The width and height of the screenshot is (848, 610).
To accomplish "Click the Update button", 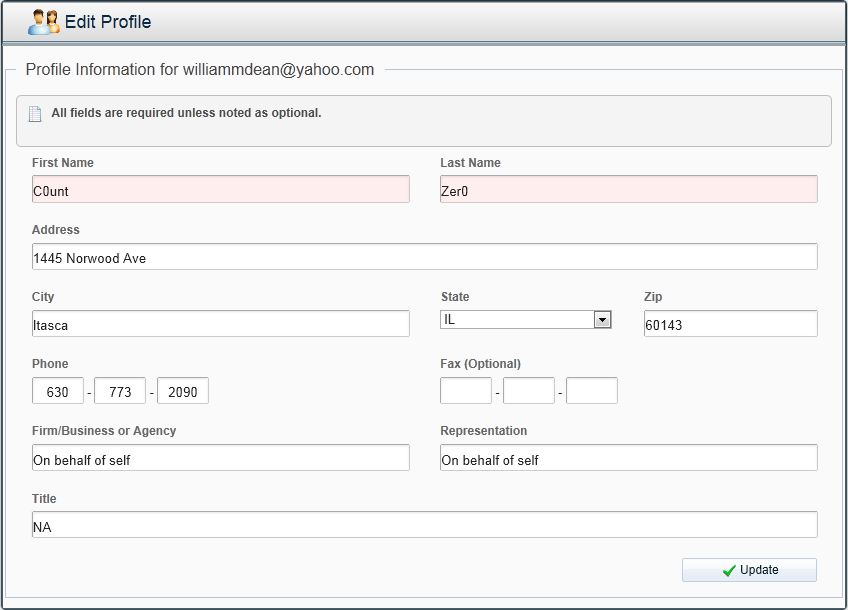I will [749, 570].
